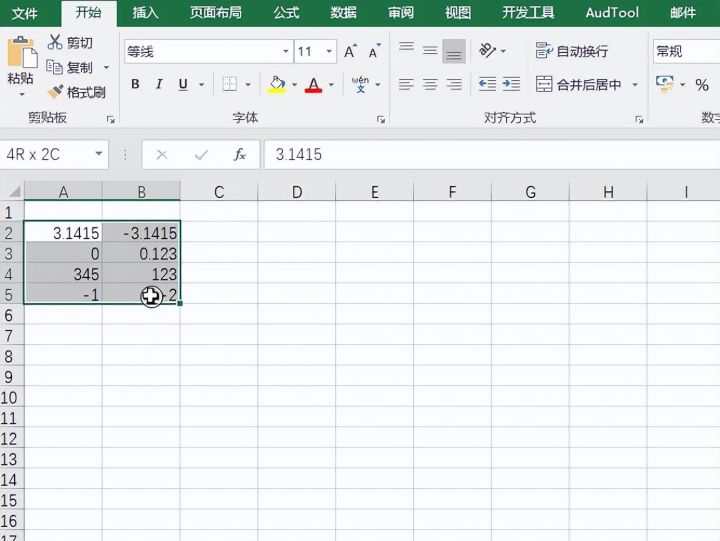Viewport: 720px width, 541px height.
Task: Center text horizontally
Action: pyautogui.click(x=430, y=85)
